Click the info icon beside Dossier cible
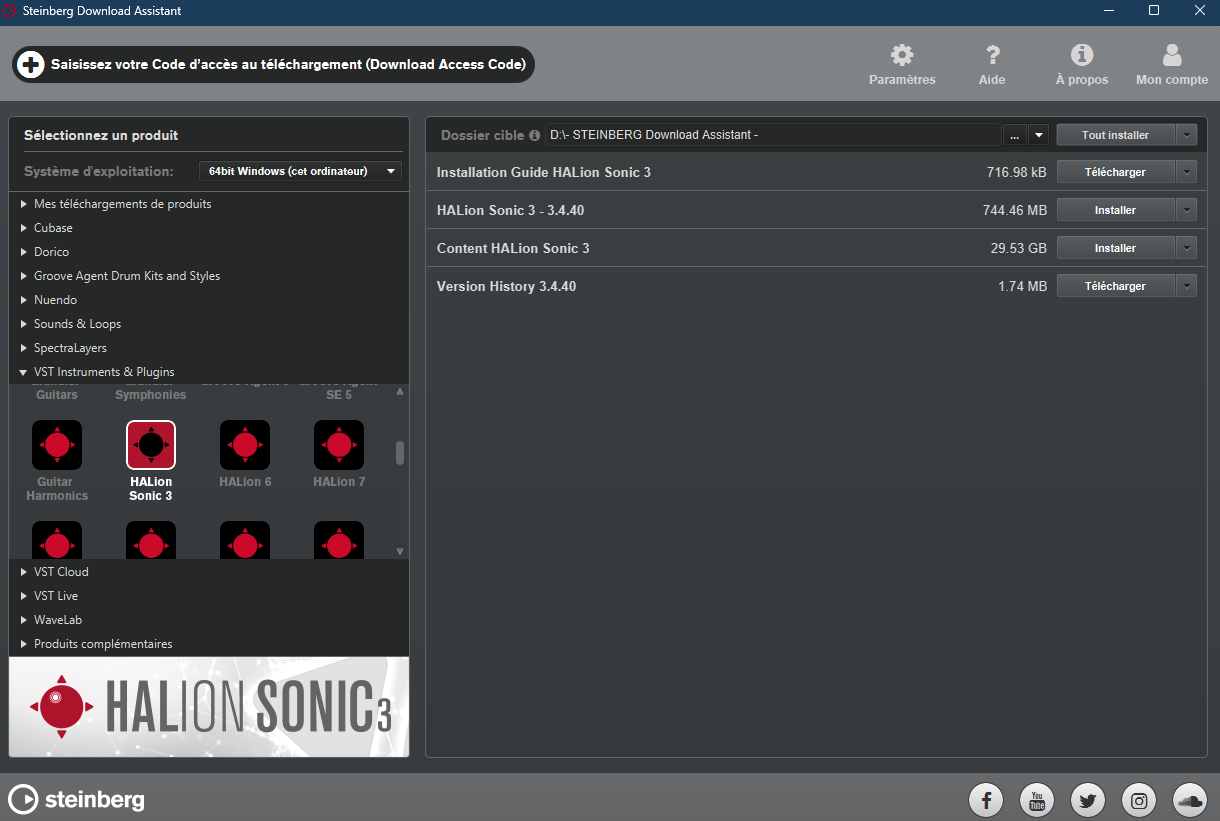Image resolution: width=1220 pixels, height=821 pixels. tap(535, 135)
